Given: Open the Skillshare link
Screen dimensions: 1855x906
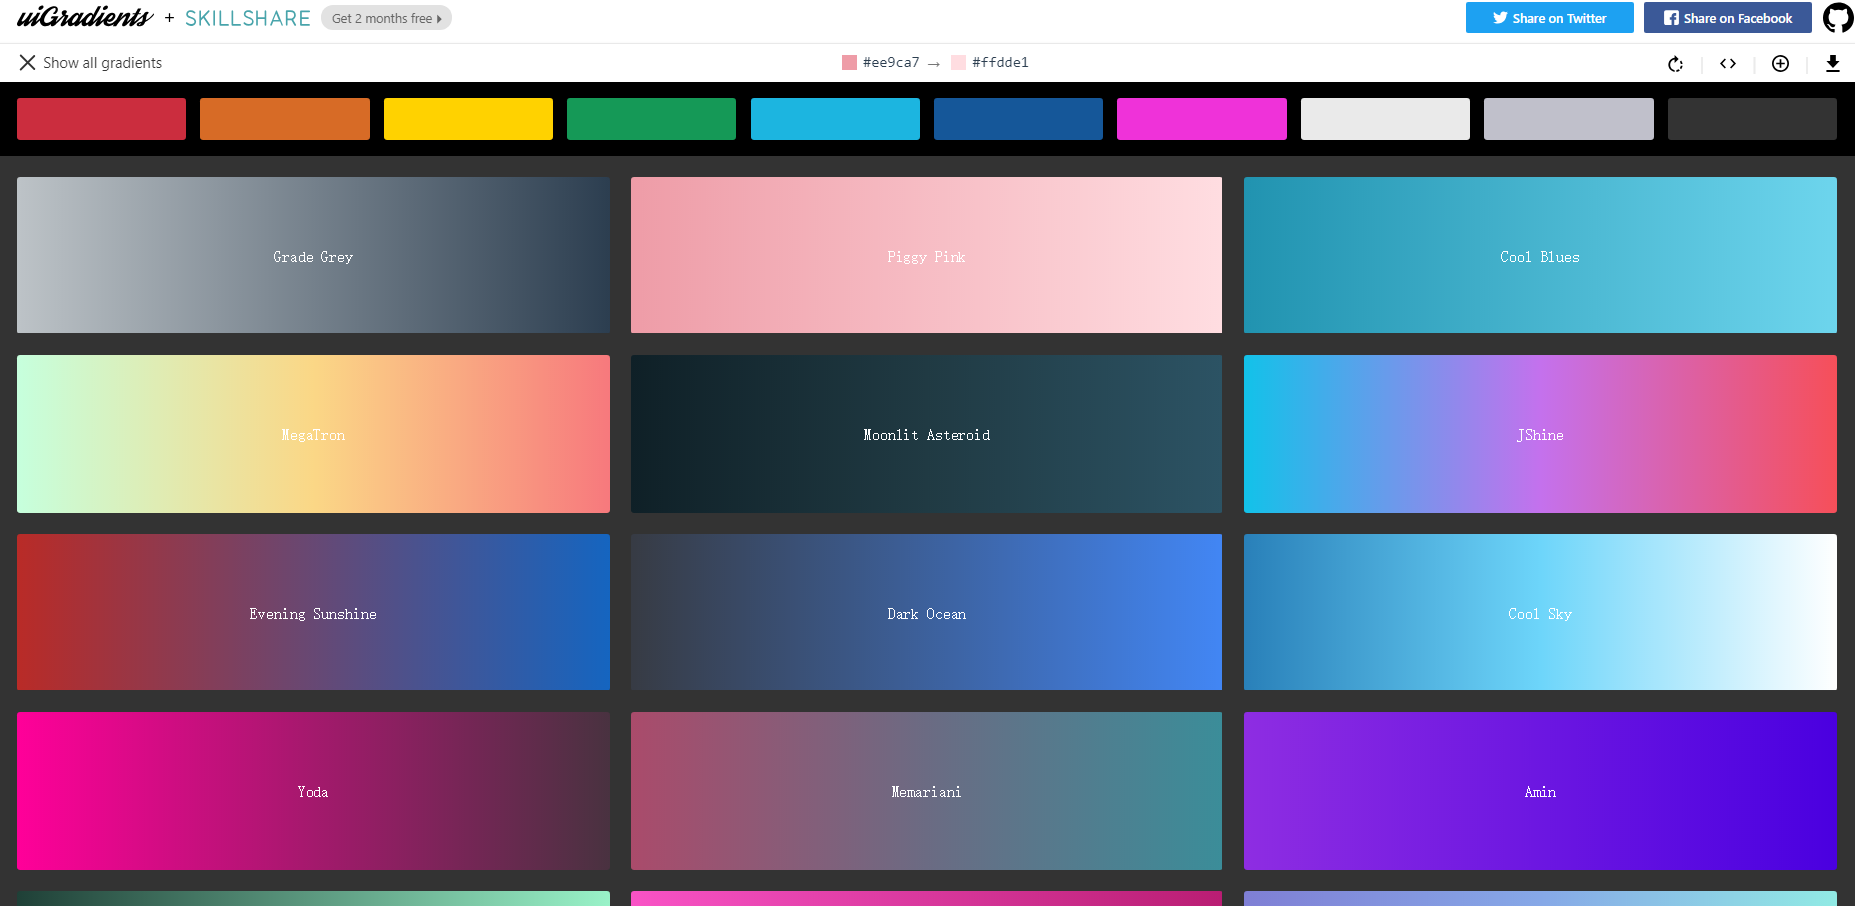Looking at the screenshot, I should tap(247, 18).
